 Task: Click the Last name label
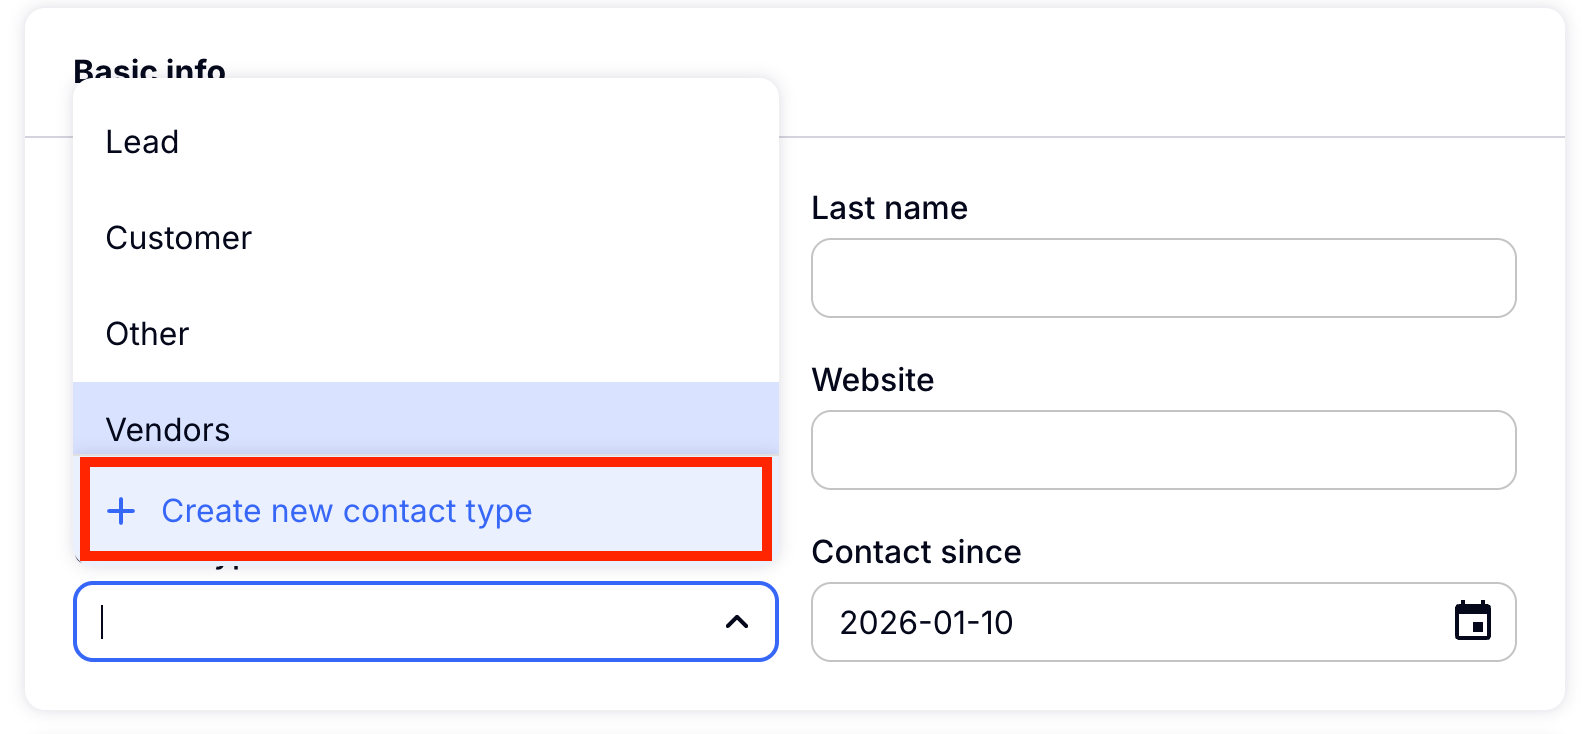click(x=889, y=208)
